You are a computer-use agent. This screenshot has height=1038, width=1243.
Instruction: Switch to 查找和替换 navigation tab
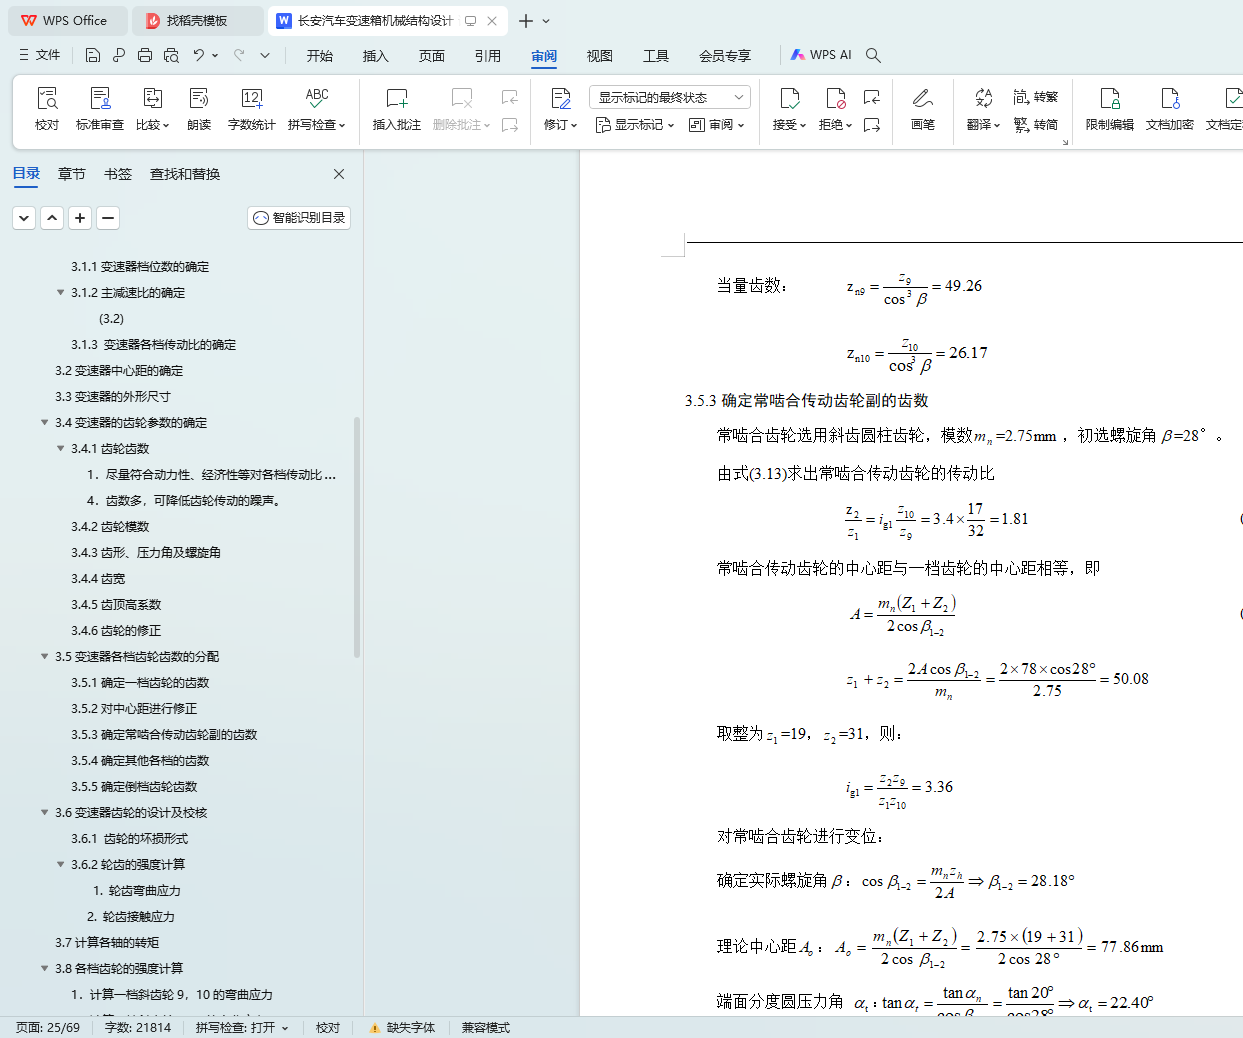185,174
